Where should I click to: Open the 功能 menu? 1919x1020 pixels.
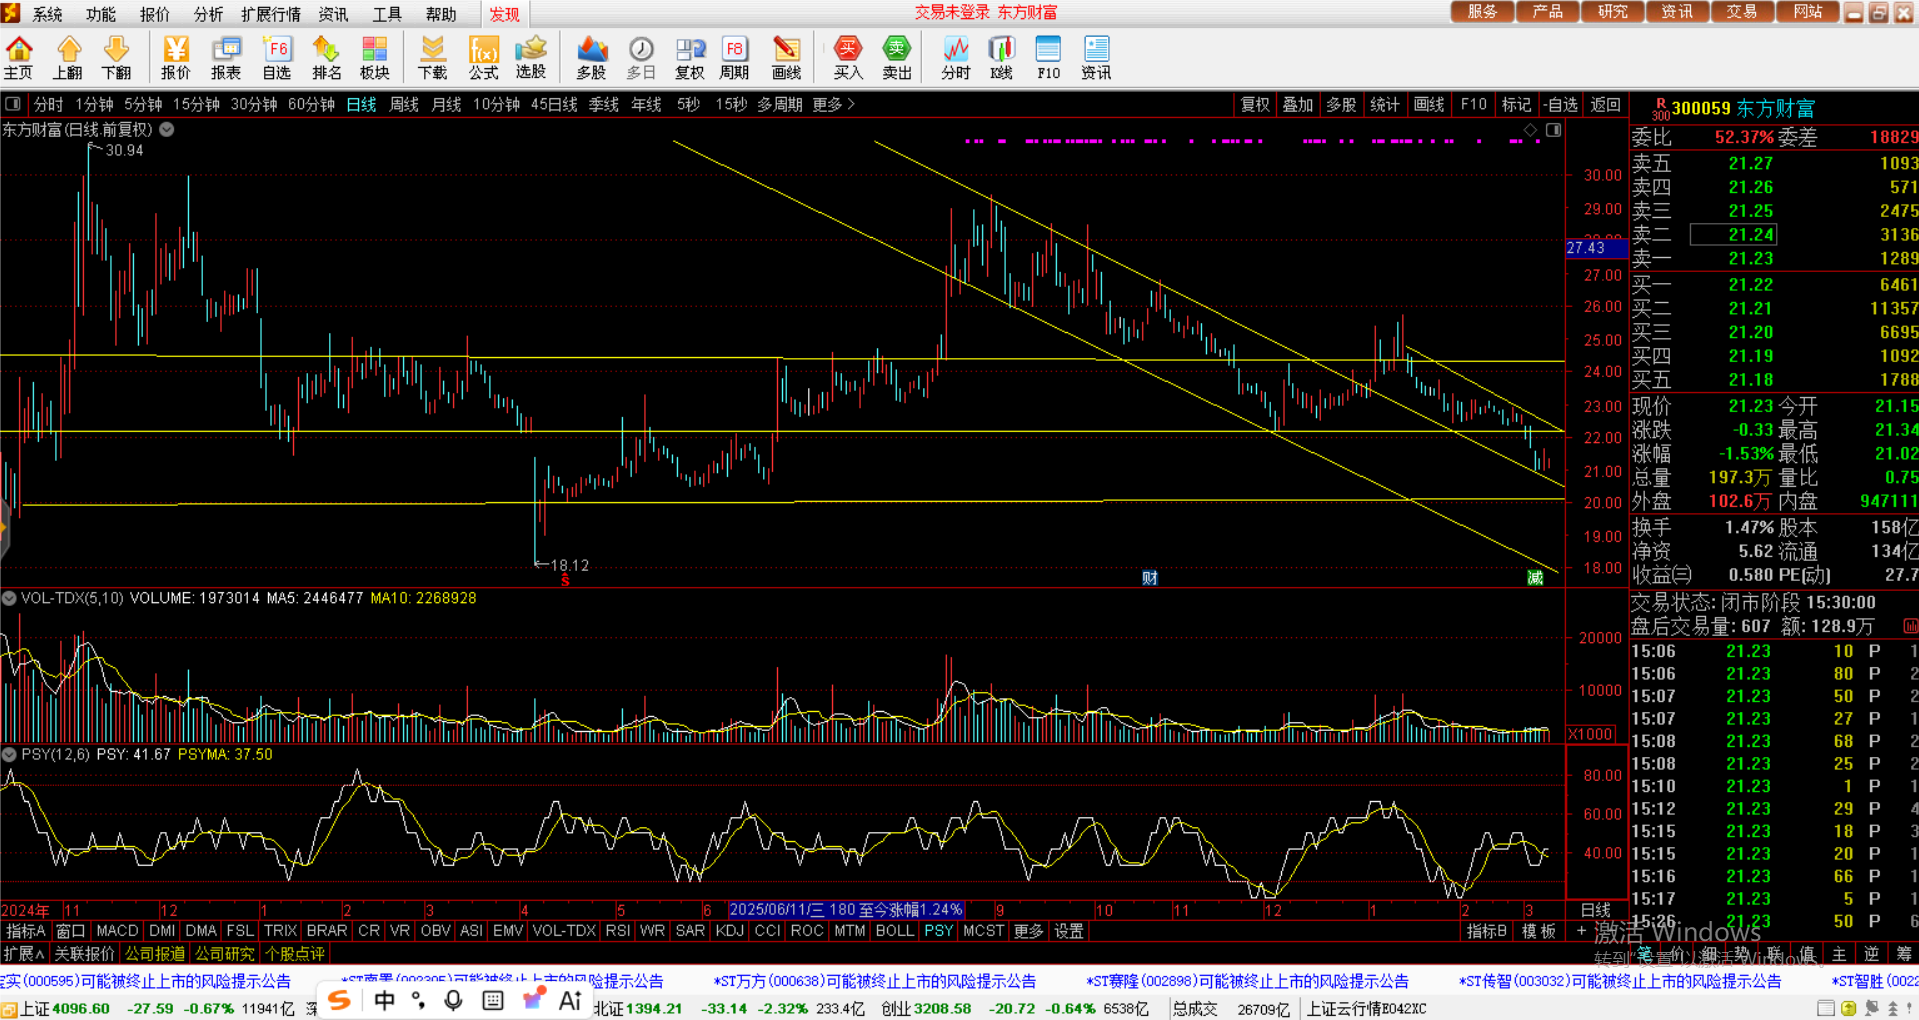coord(100,14)
